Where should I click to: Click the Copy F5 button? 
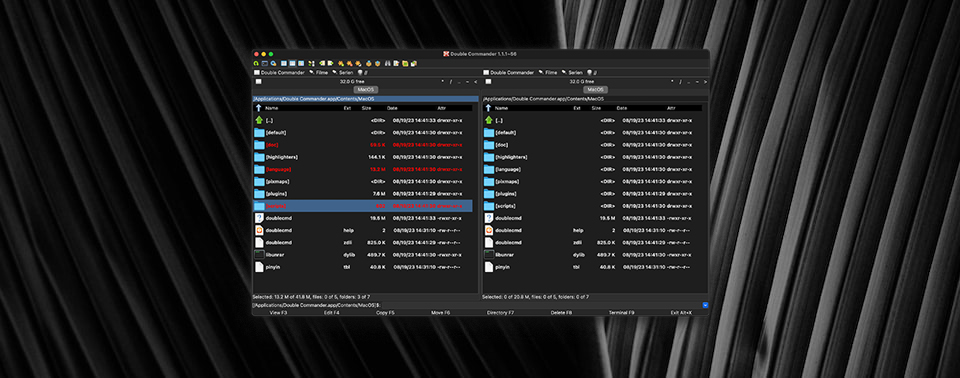385,312
